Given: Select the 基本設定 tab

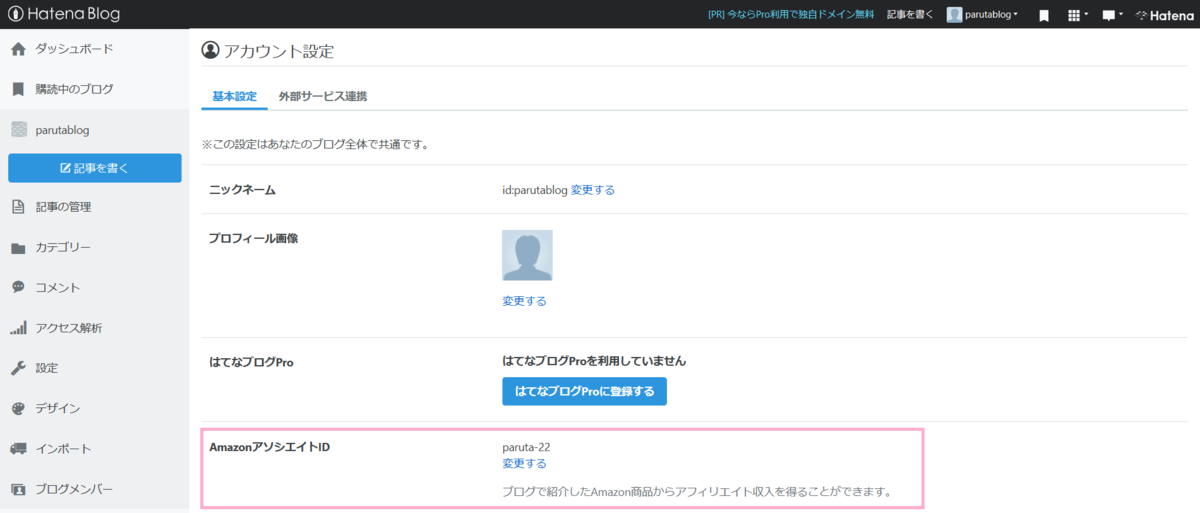Looking at the screenshot, I should tap(234, 97).
